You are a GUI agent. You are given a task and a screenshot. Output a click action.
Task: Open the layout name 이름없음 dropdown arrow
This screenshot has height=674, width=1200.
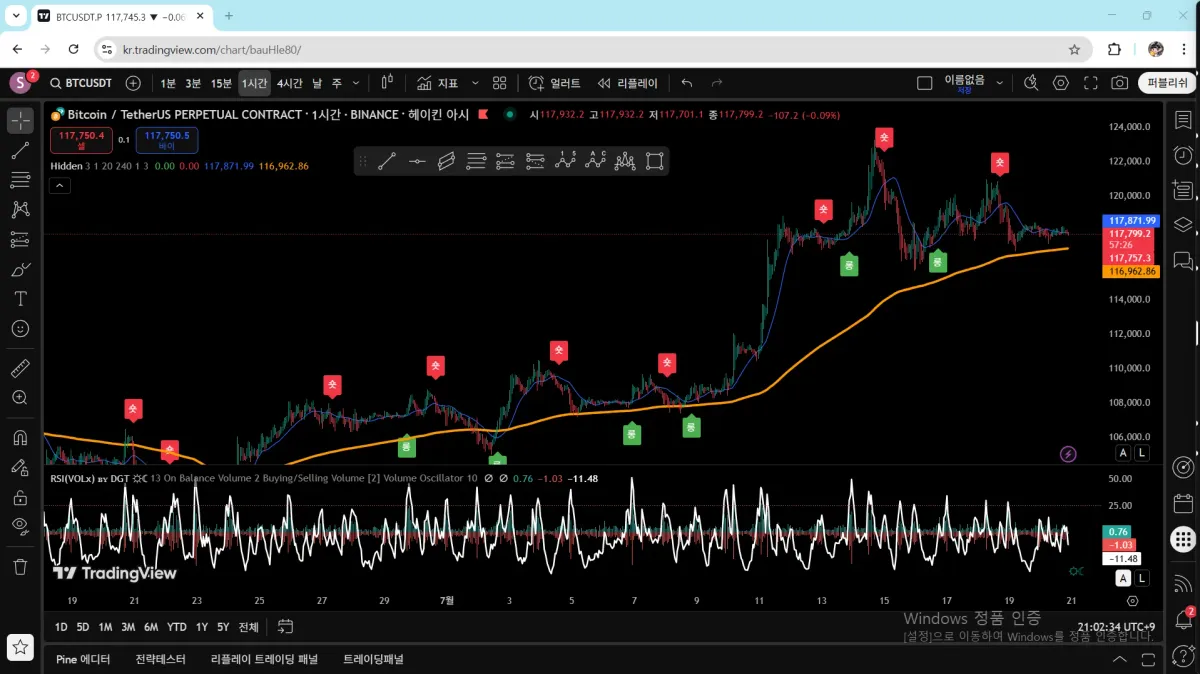point(999,83)
